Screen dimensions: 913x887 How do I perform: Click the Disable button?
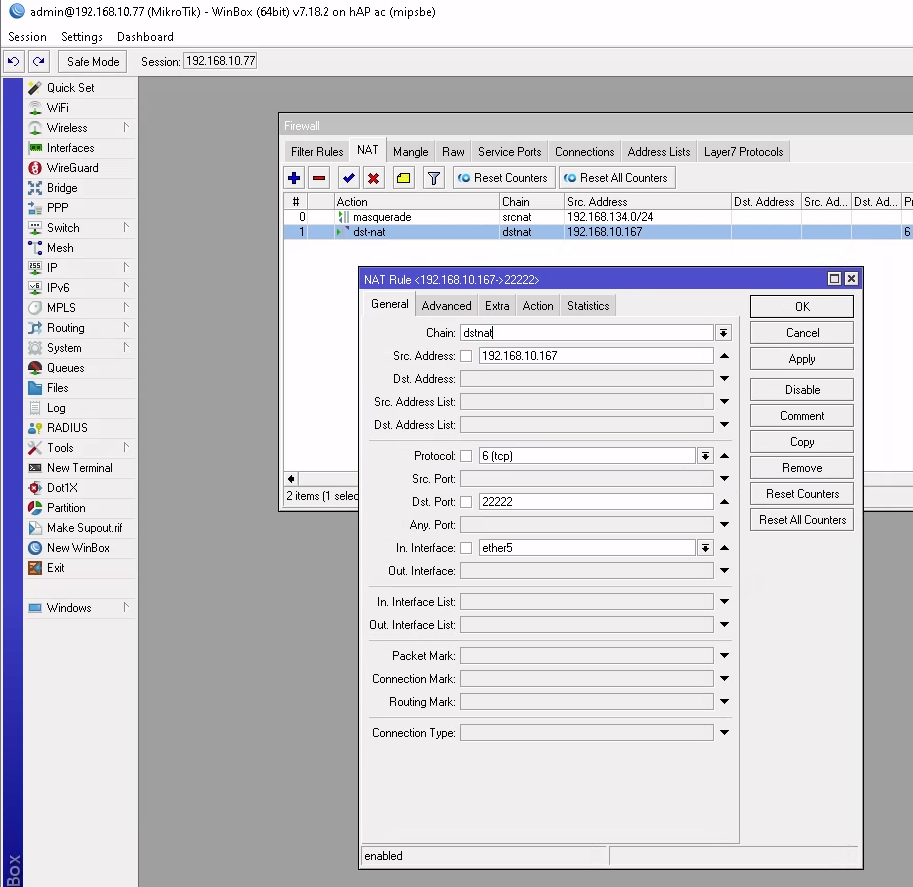(x=802, y=390)
